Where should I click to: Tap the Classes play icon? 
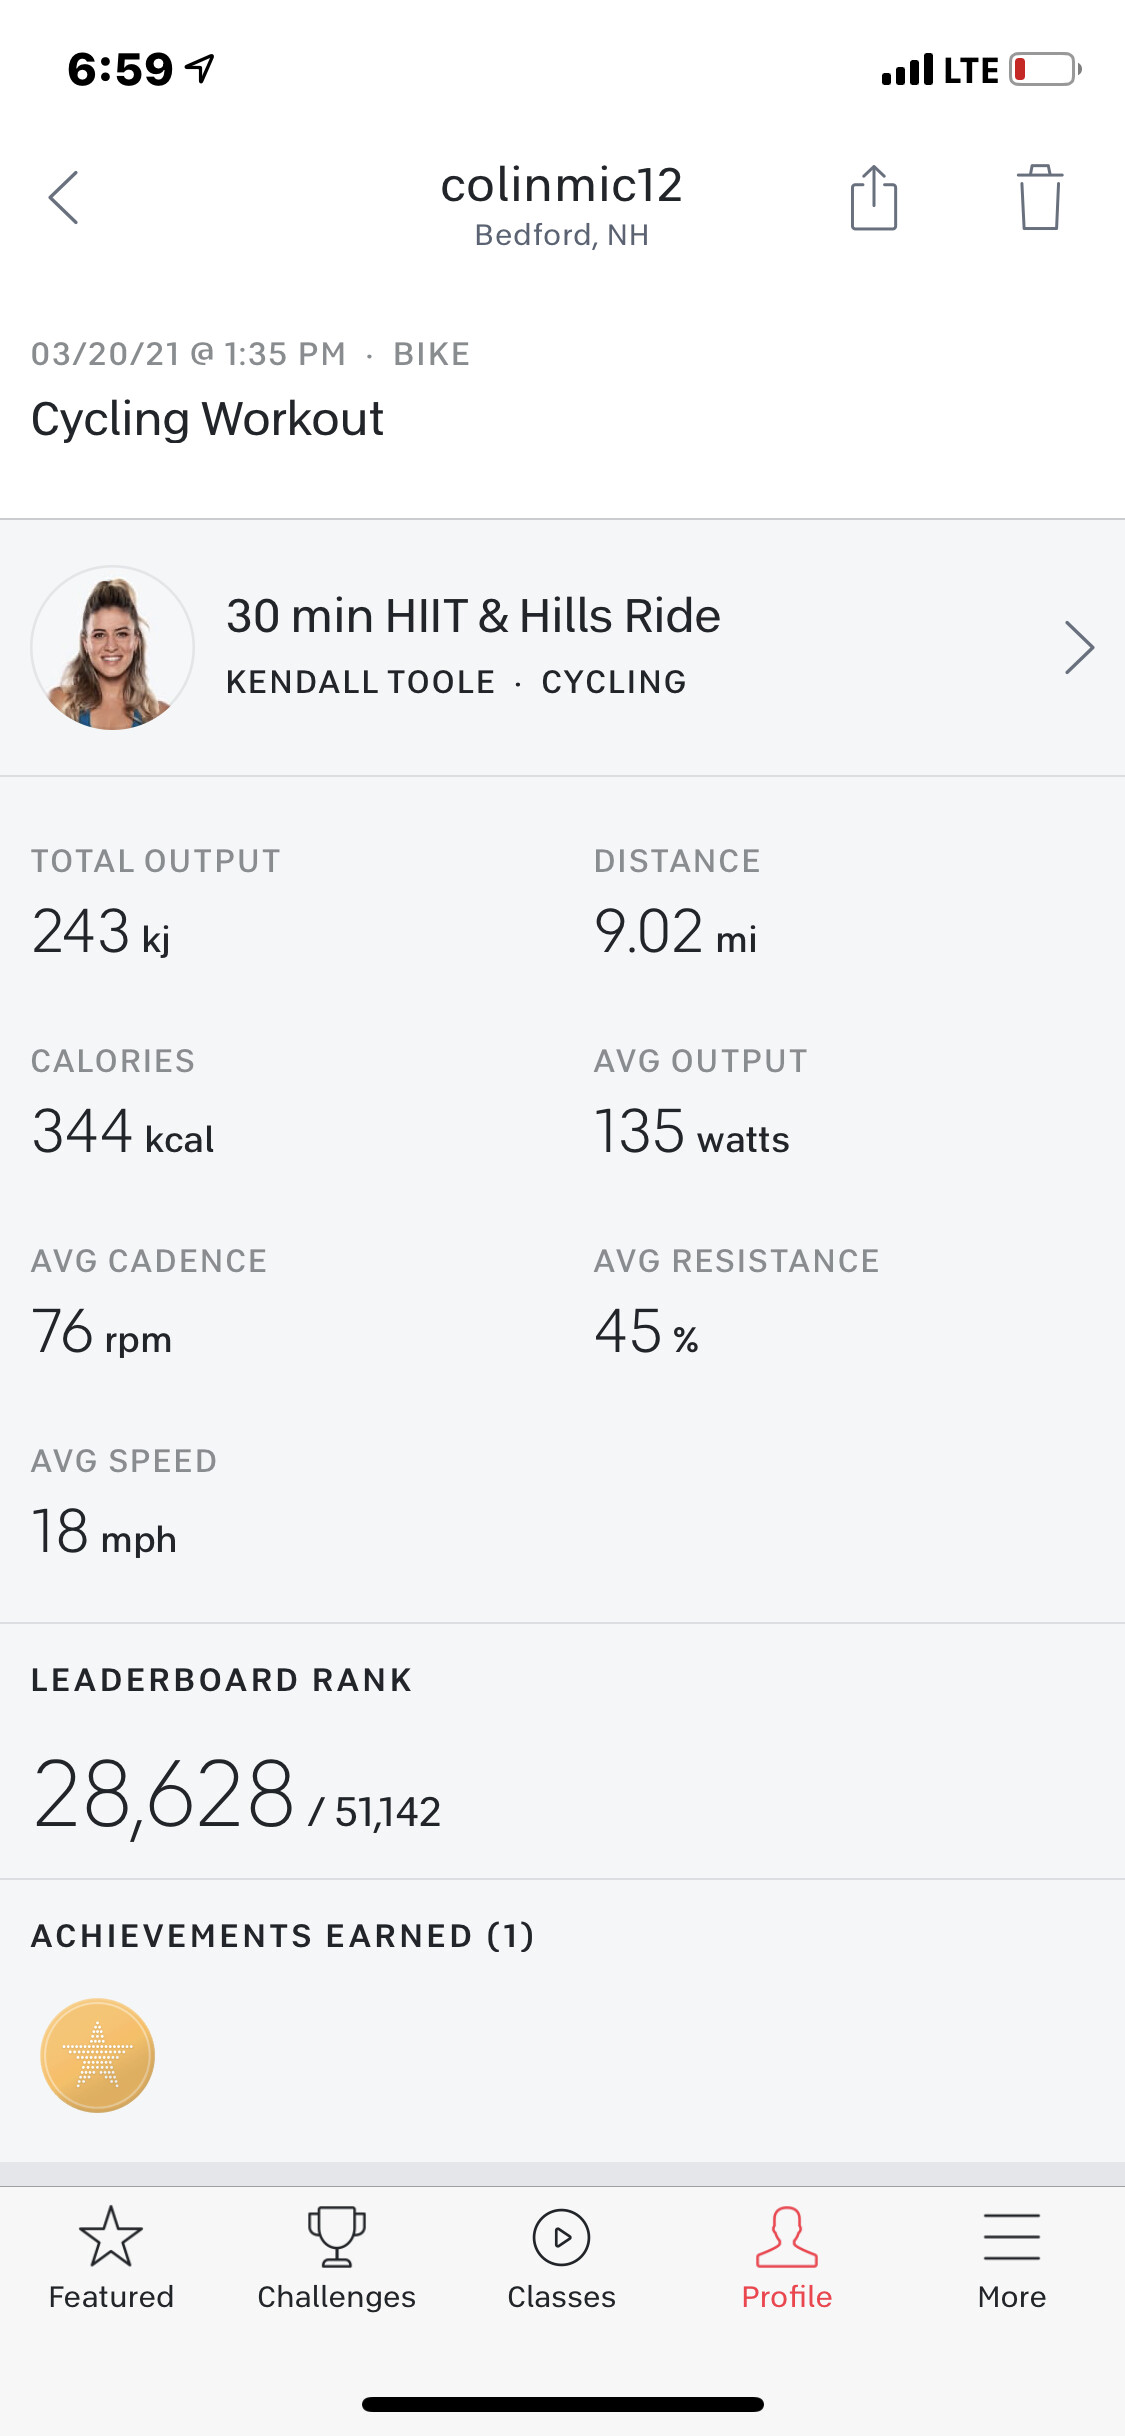point(562,2237)
